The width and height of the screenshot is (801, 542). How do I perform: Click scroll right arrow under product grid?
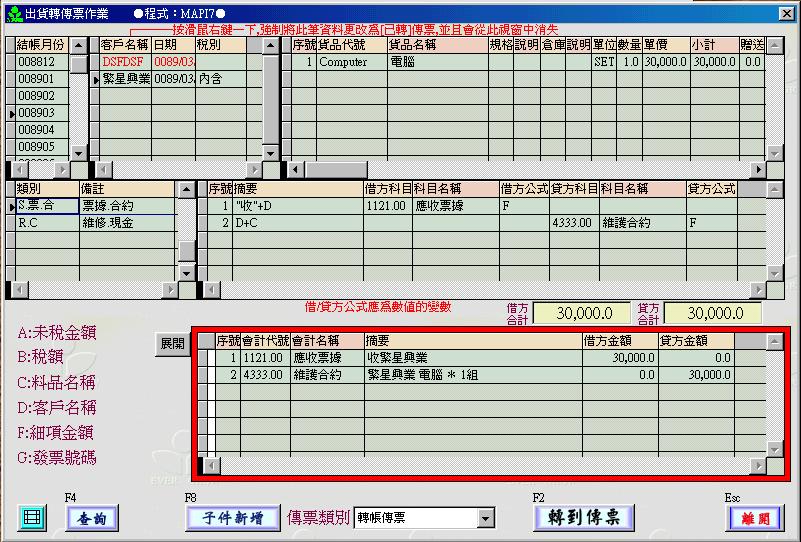pyautogui.click(x=757, y=170)
